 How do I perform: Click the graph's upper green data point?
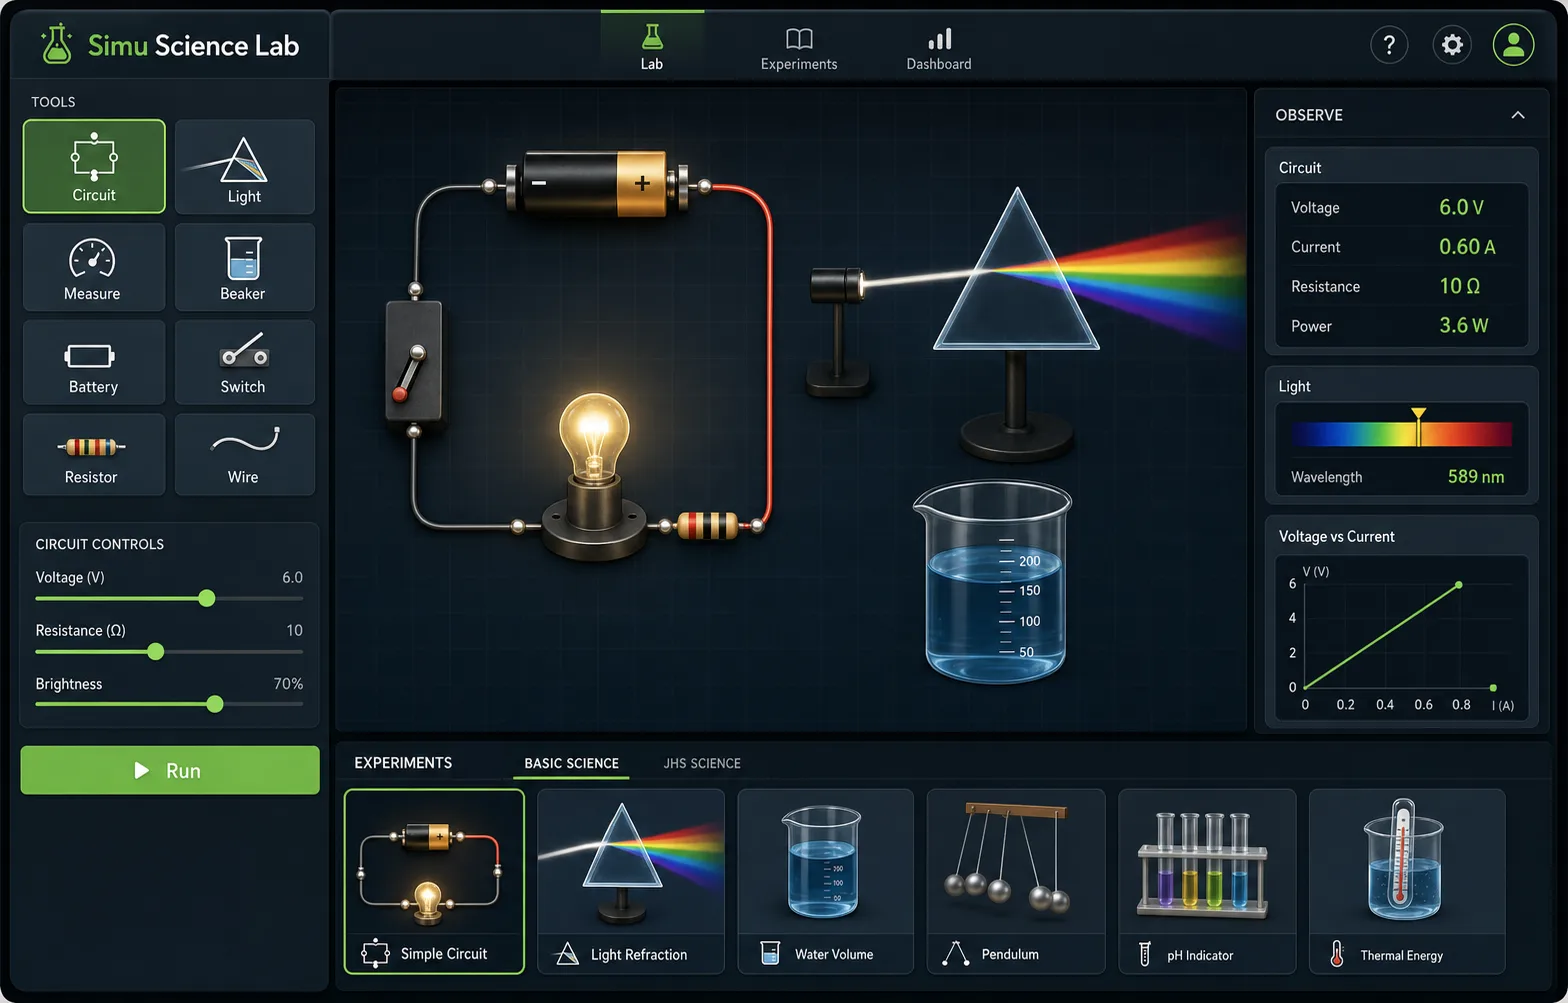tap(1458, 585)
